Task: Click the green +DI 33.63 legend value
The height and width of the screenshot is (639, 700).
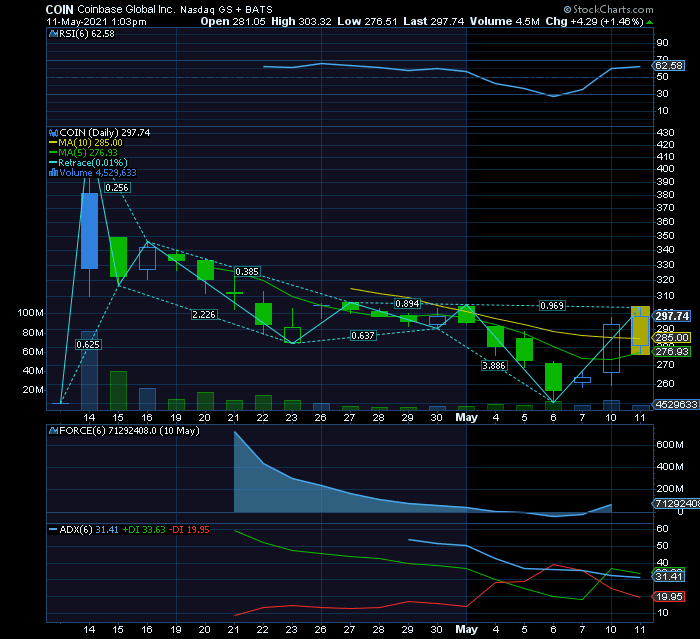Action: pyautogui.click(x=144, y=530)
